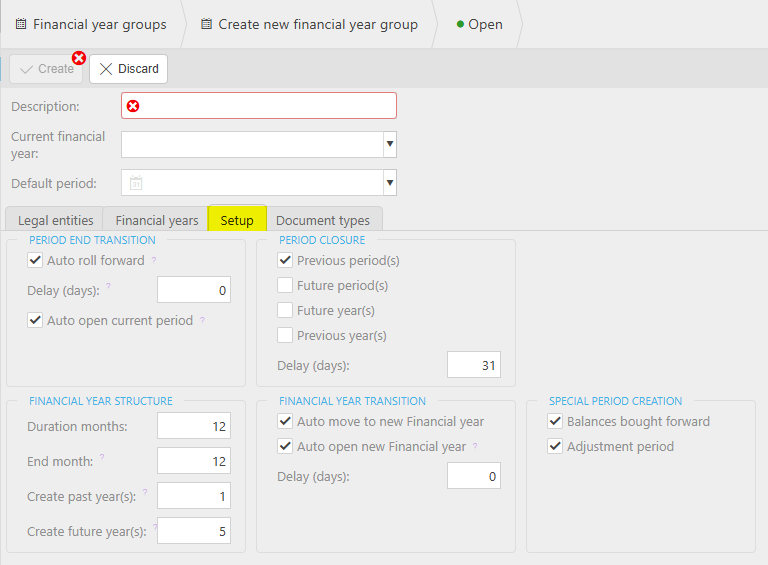Click the calendar icon beside Create new financial year group
This screenshot has height=565, width=768.
207,24
